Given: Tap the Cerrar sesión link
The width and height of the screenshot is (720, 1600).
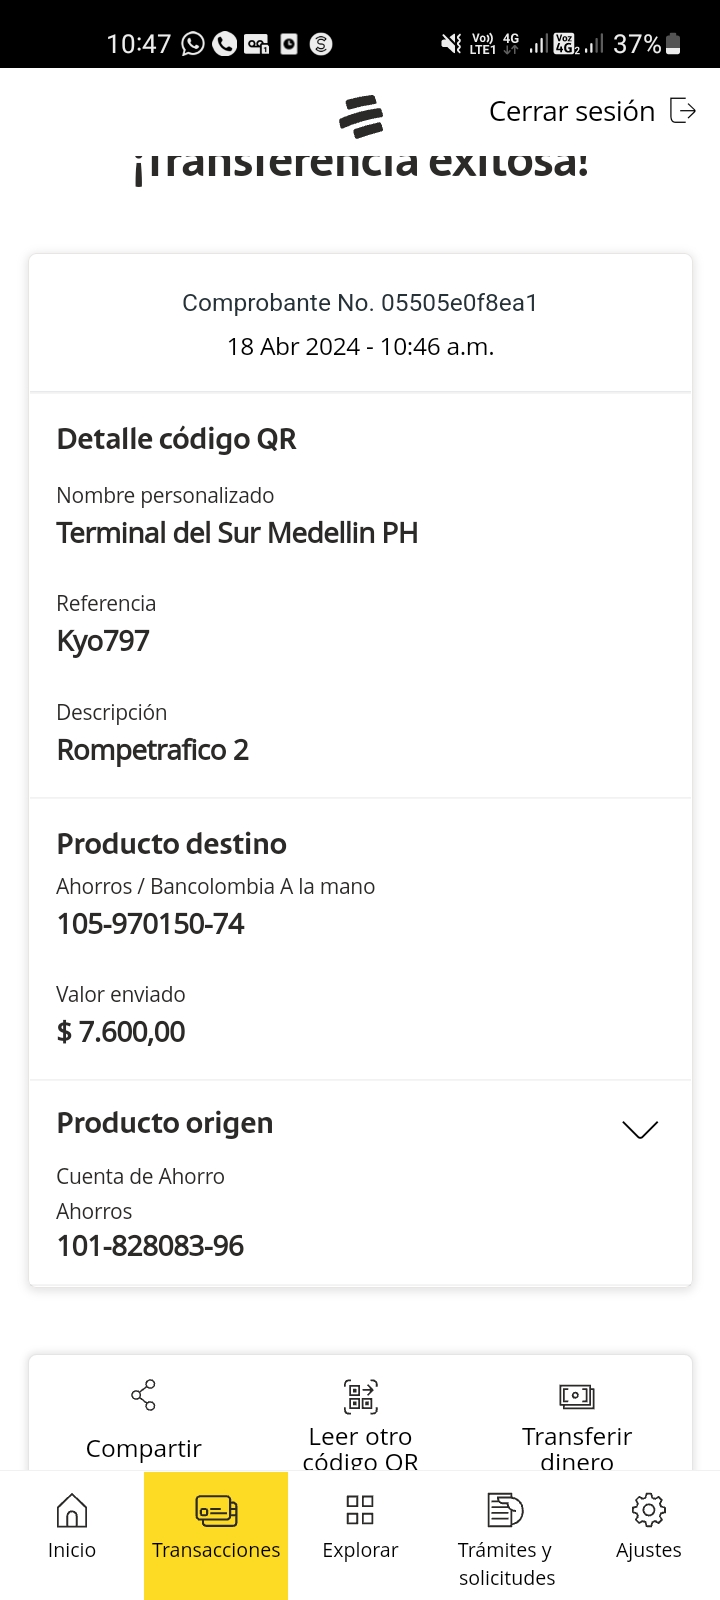Looking at the screenshot, I should (x=571, y=111).
